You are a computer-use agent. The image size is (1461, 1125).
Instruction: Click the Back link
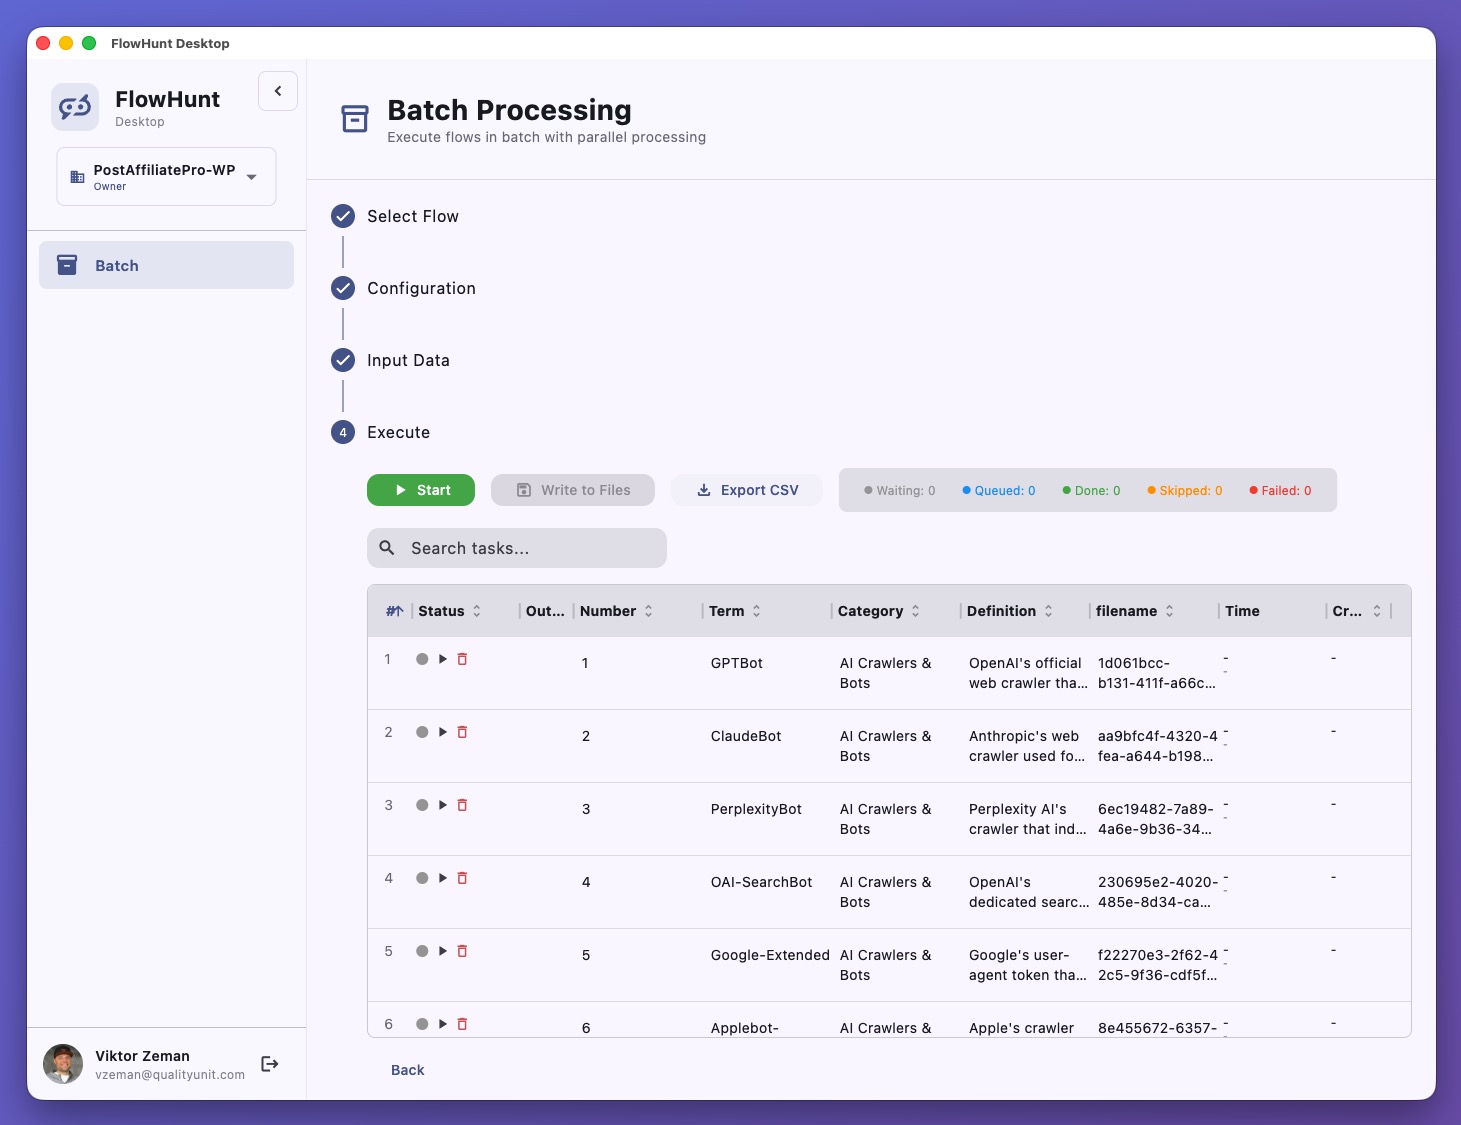tap(407, 1070)
